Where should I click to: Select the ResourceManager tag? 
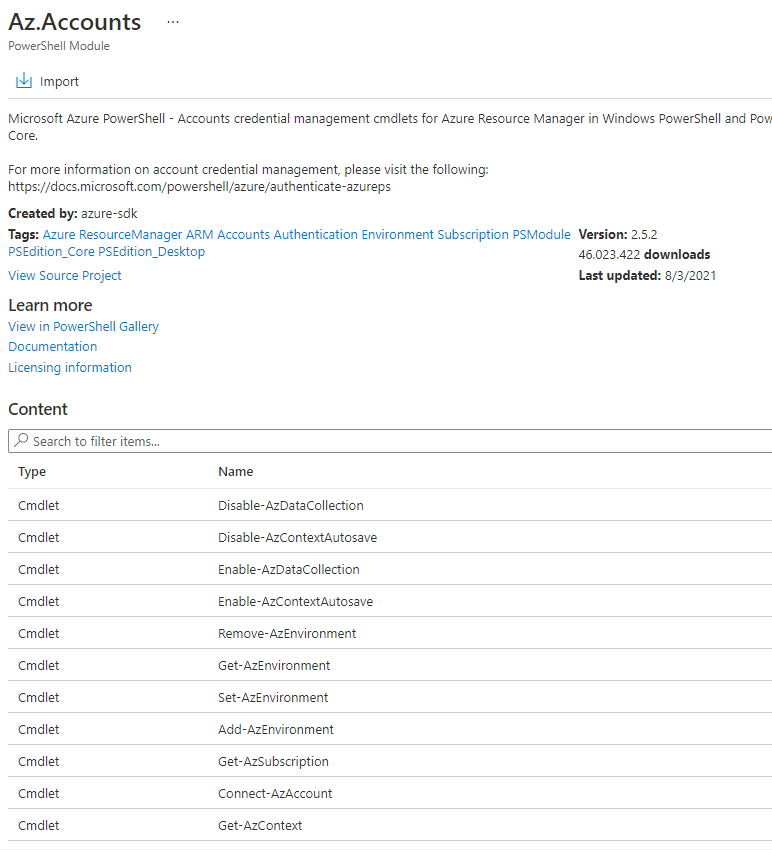point(131,235)
